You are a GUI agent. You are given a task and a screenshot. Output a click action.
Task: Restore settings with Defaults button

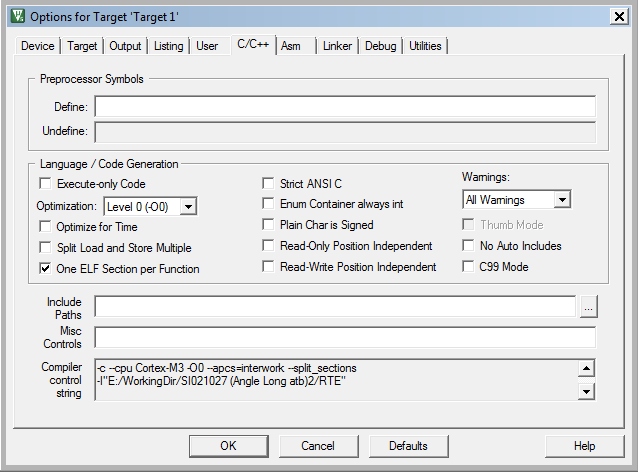click(x=408, y=446)
